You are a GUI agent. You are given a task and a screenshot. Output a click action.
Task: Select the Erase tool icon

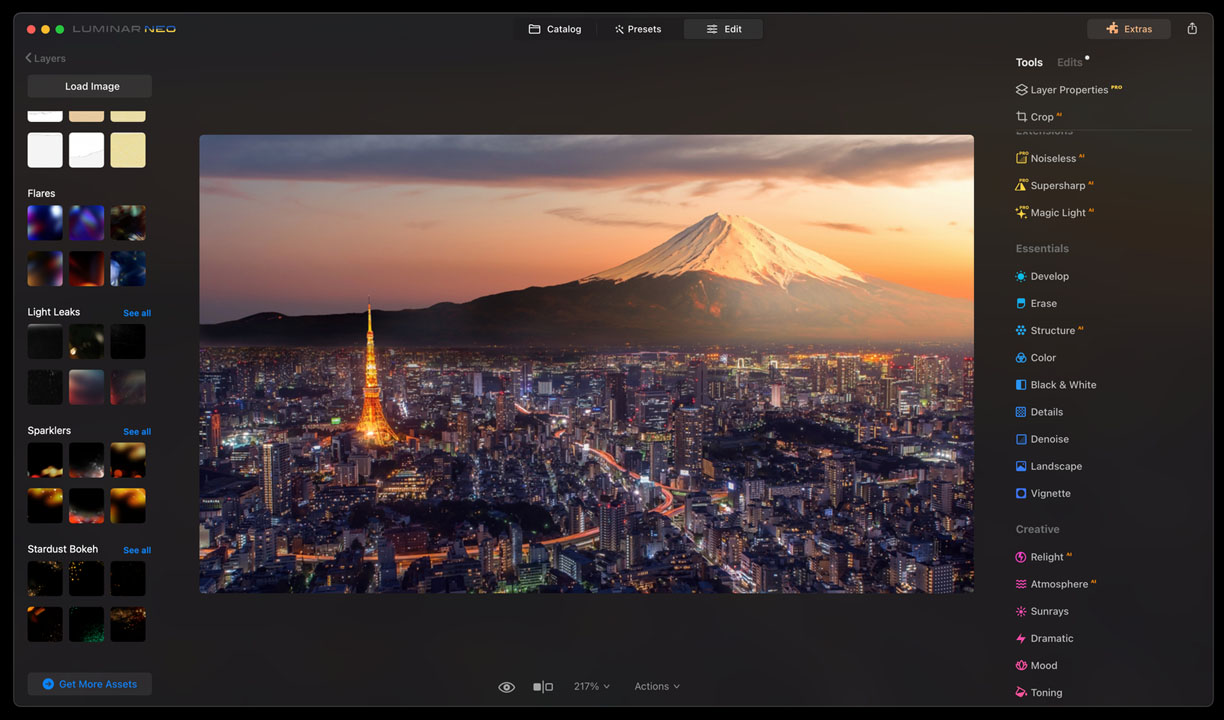point(1021,303)
